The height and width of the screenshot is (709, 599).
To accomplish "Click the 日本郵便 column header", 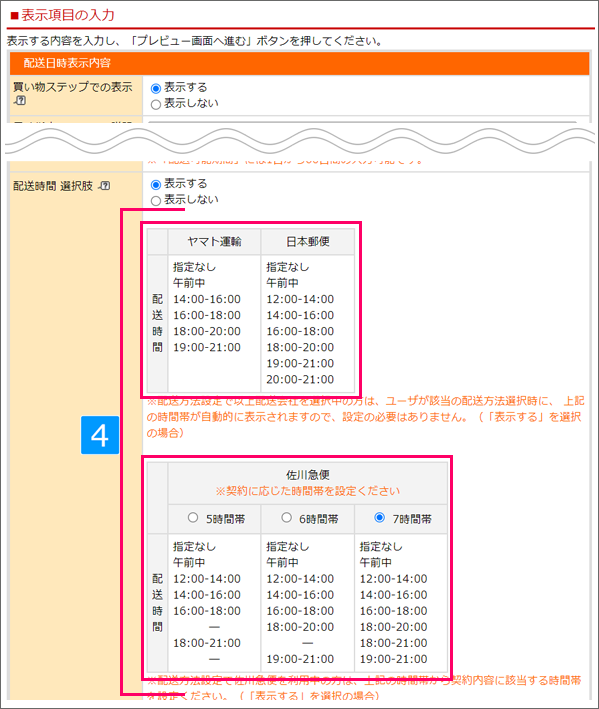I will [x=307, y=241].
